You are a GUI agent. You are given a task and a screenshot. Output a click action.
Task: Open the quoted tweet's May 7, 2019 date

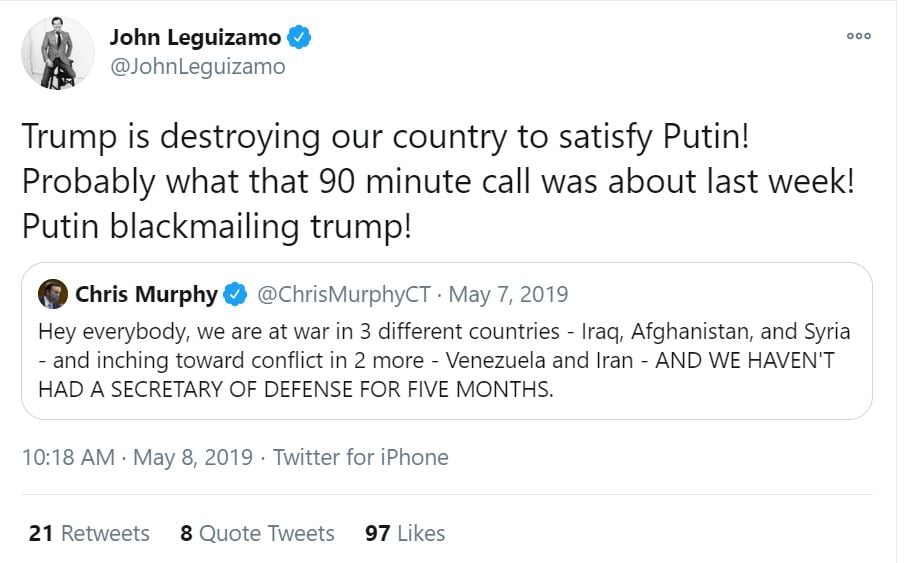coord(508,295)
